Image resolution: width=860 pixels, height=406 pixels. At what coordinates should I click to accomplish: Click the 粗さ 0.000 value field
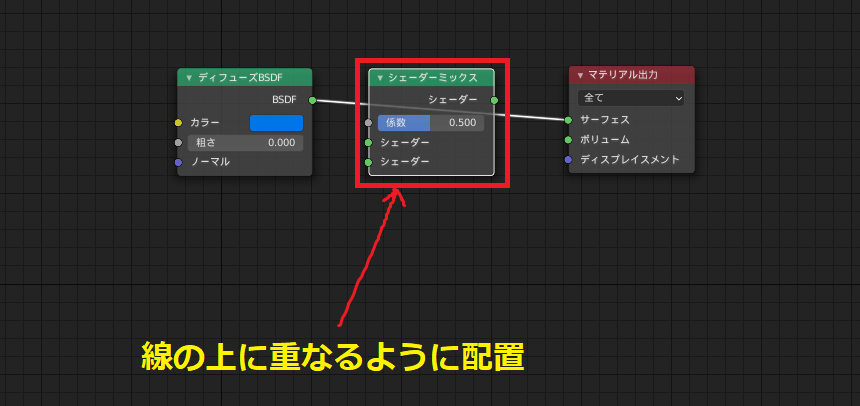tap(245, 143)
